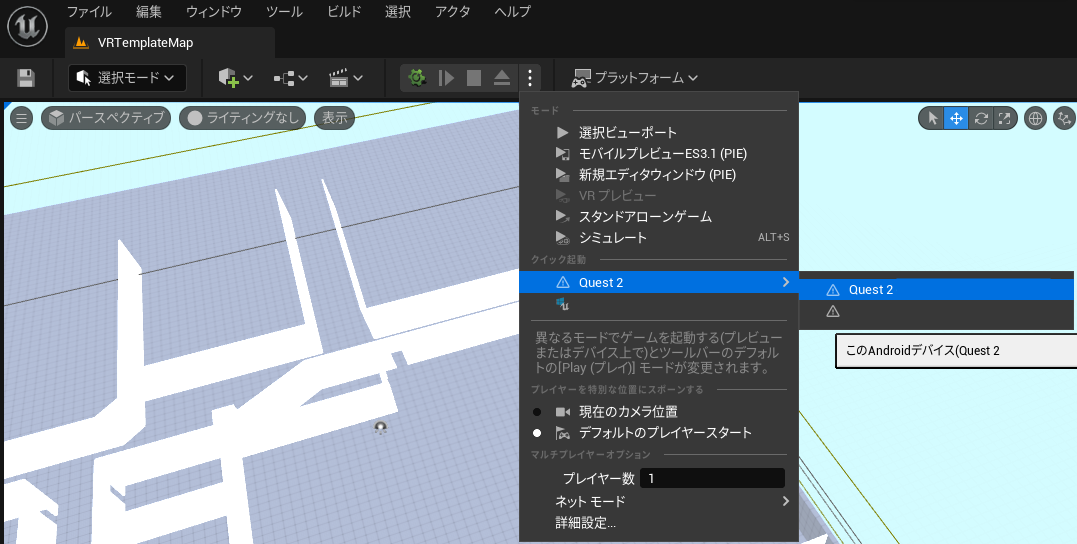1077x544 pixels.
Task: Click the 表示 viewport button
Action: coord(335,118)
